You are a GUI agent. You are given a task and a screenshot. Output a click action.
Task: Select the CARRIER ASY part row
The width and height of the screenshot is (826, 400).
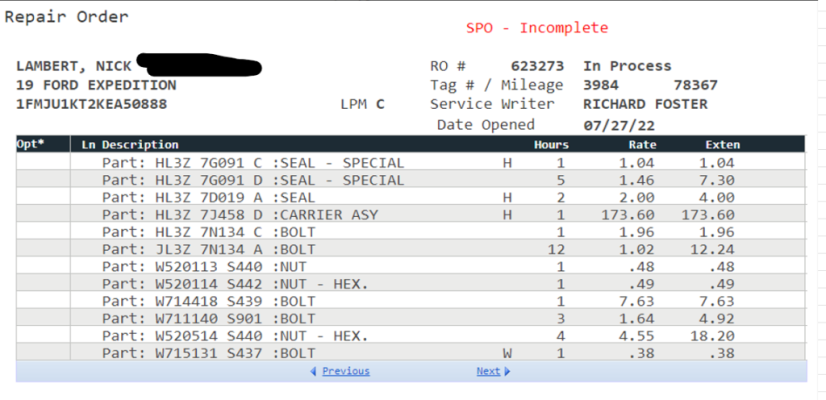411,214
